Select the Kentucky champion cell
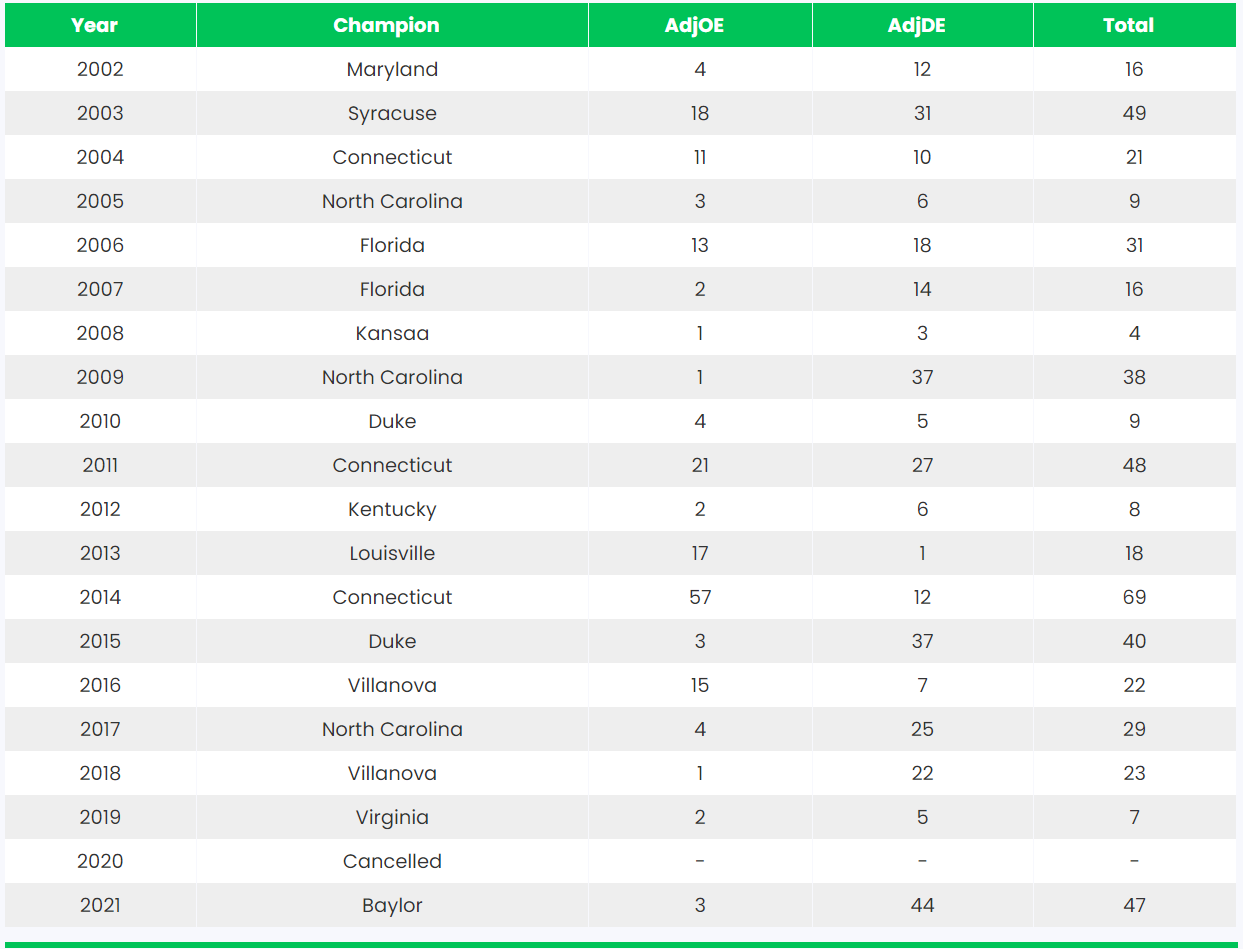This screenshot has height=949, width=1243. pos(392,509)
